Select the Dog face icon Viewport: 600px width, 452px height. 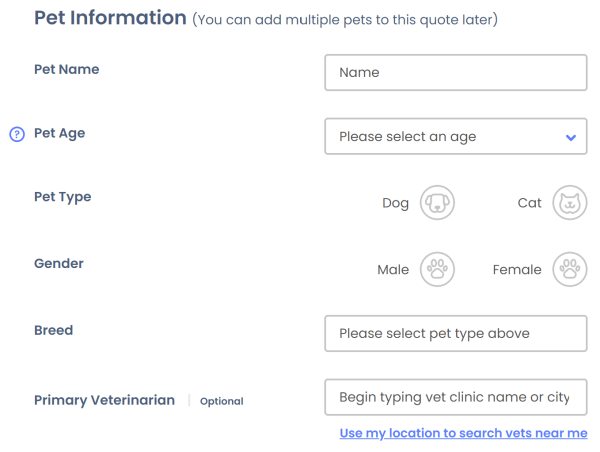tap(437, 202)
